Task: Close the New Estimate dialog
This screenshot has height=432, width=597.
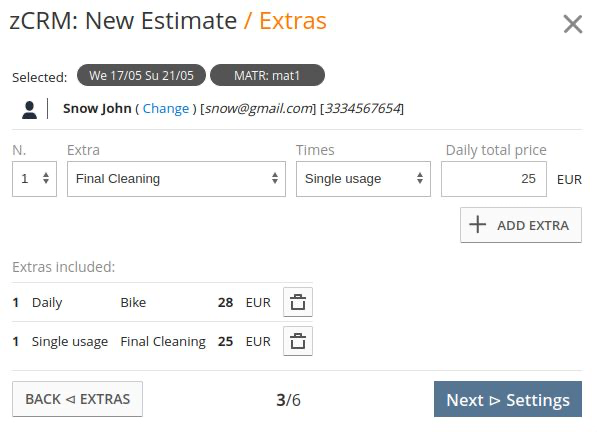Action: (x=573, y=24)
